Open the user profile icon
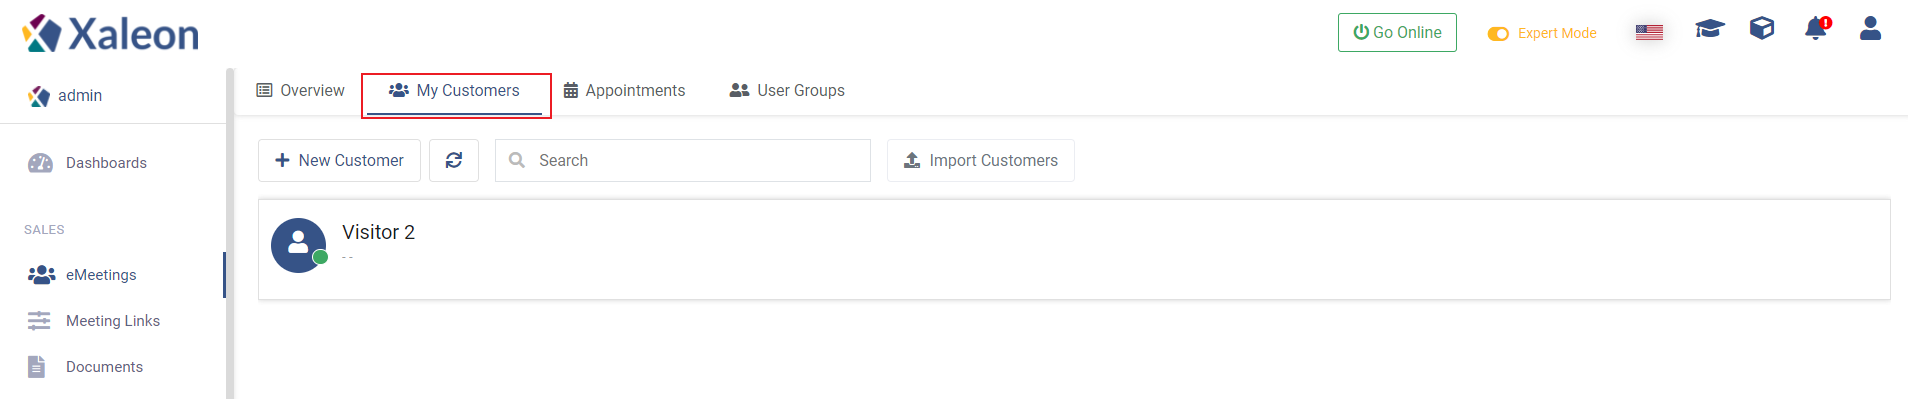 click(1870, 29)
